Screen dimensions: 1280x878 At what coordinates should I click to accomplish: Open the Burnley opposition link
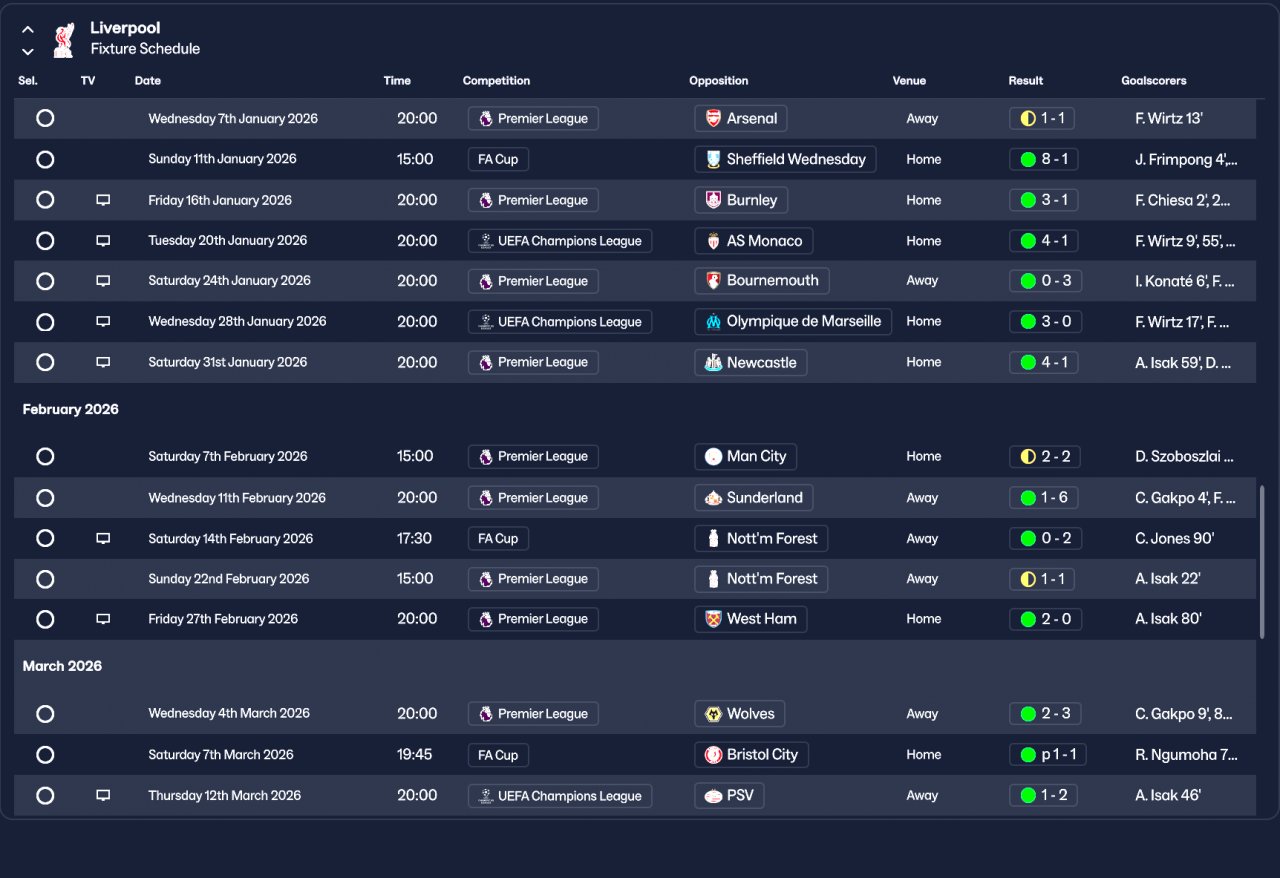pos(741,200)
